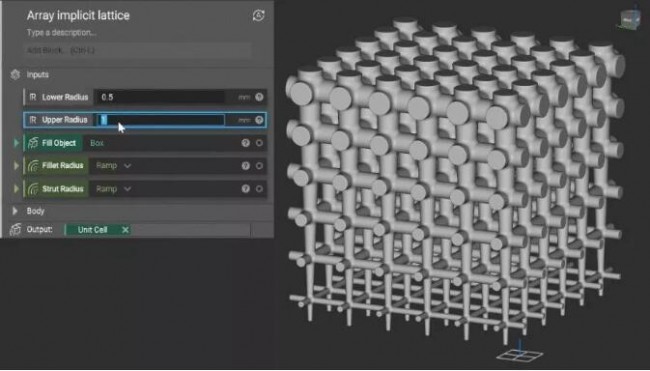650x371 pixels.
Task: Toggle the circle connector on Fill Object row
Action: click(x=259, y=143)
